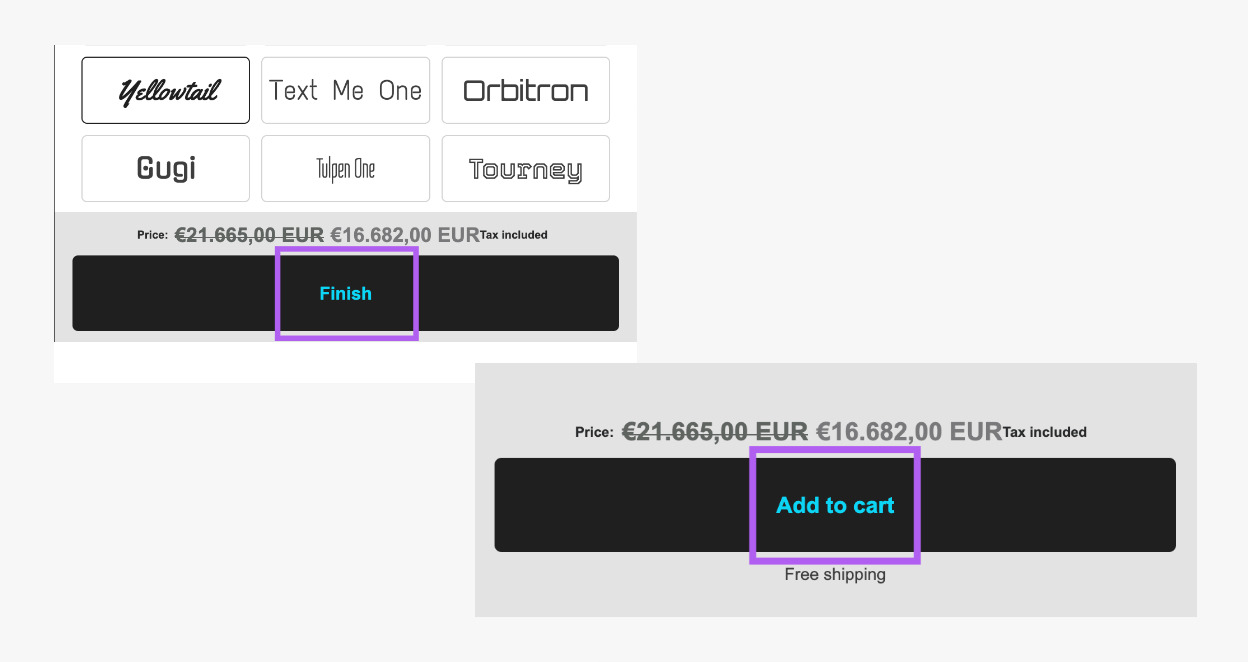Click the Add to cart button
Image resolution: width=1248 pixels, height=662 pixels.
(835, 505)
